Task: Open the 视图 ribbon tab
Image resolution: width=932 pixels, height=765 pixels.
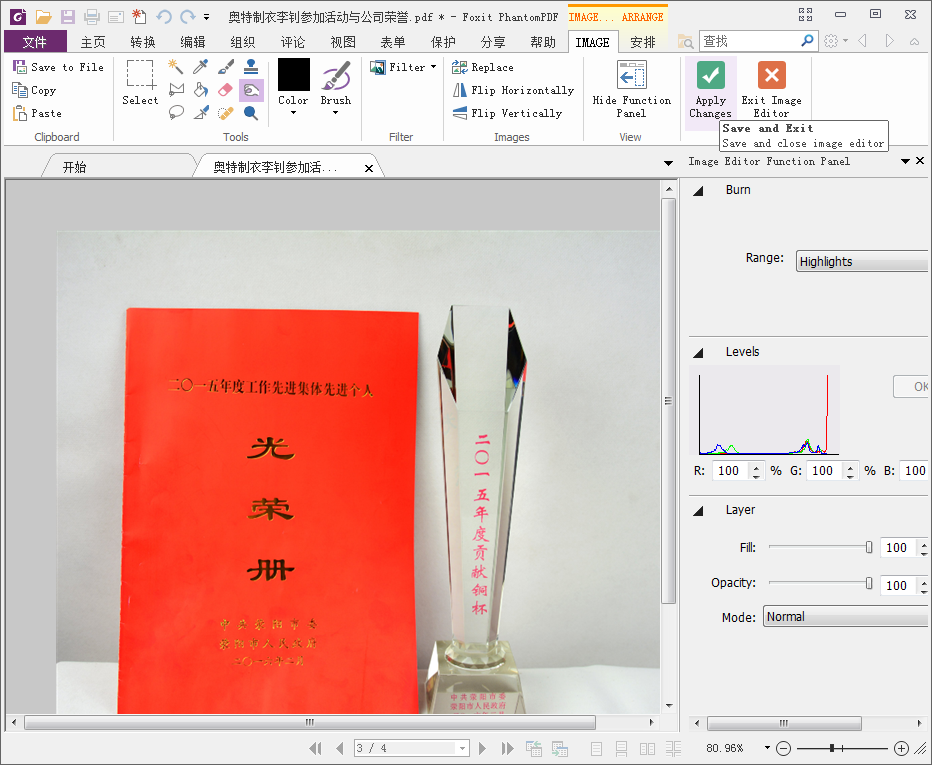Action: [x=343, y=42]
